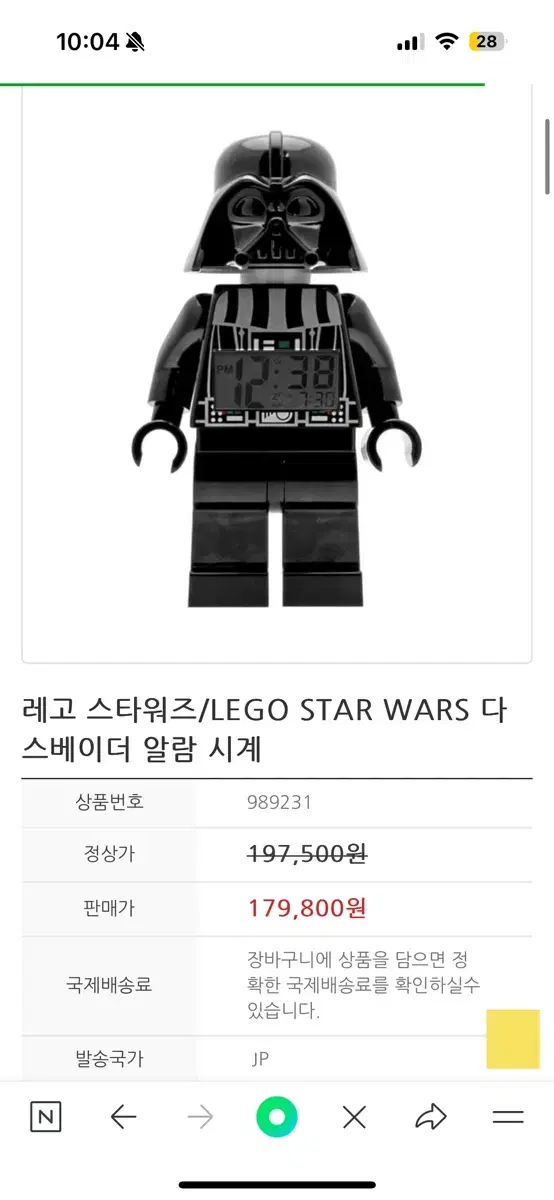The image size is (554, 1200).
Task: Tap the Naver N home icon
Action: pos(45,1117)
